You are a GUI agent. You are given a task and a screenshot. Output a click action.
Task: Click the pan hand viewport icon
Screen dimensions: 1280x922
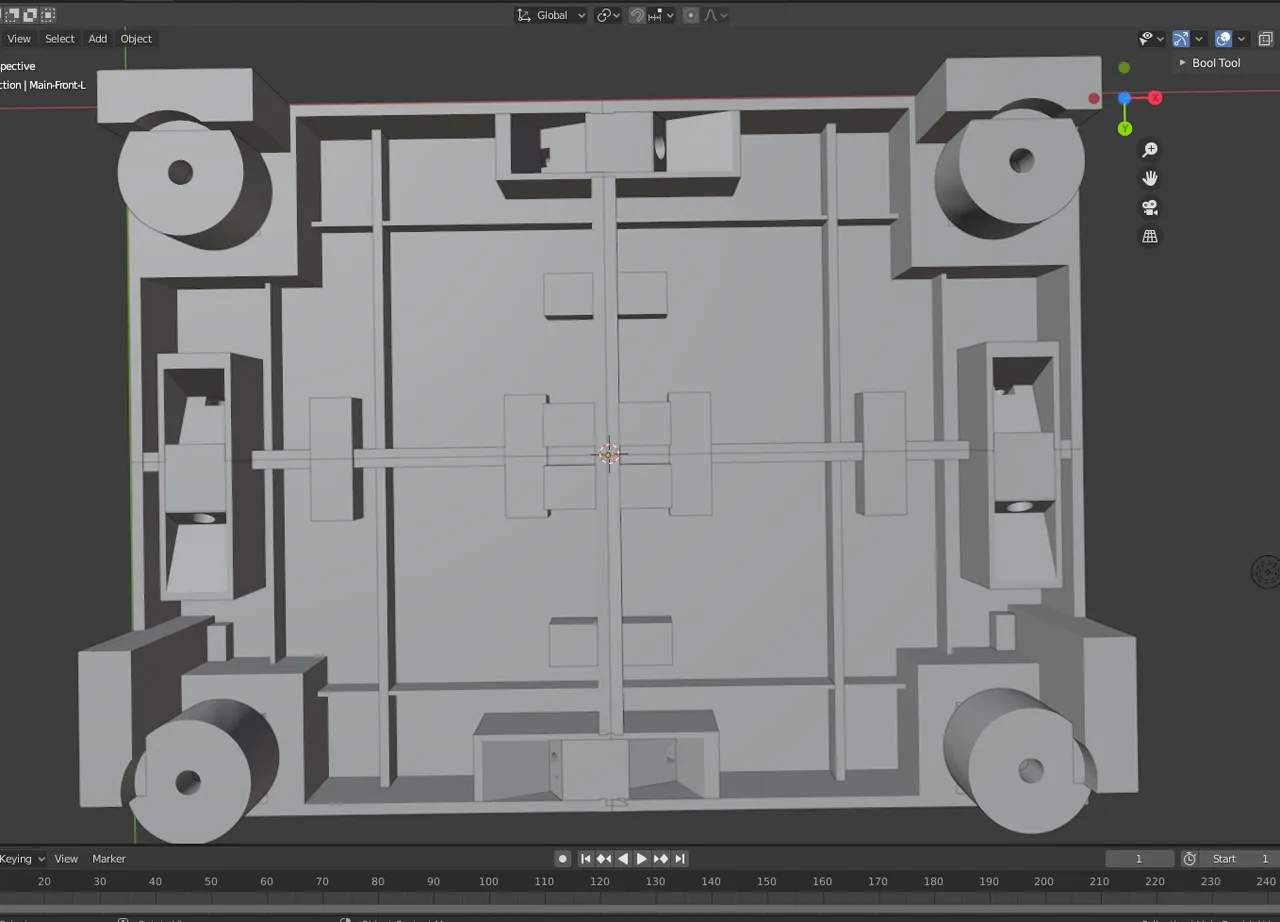click(1150, 178)
